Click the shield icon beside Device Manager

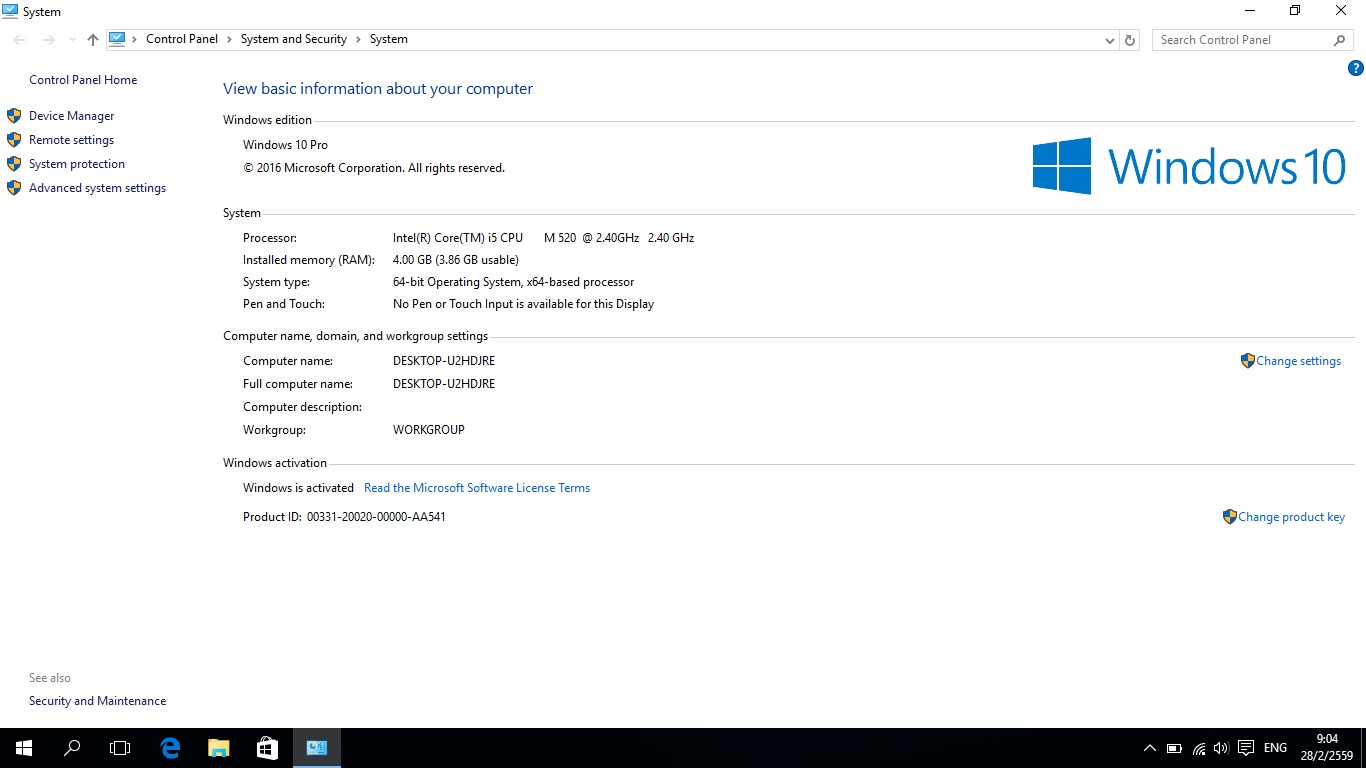tap(14, 116)
